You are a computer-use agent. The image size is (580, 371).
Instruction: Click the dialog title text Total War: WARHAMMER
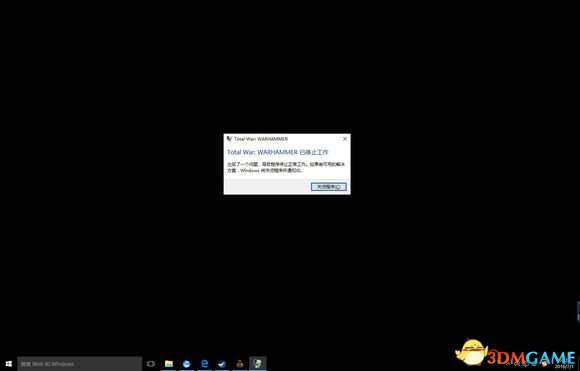pos(261,139)
